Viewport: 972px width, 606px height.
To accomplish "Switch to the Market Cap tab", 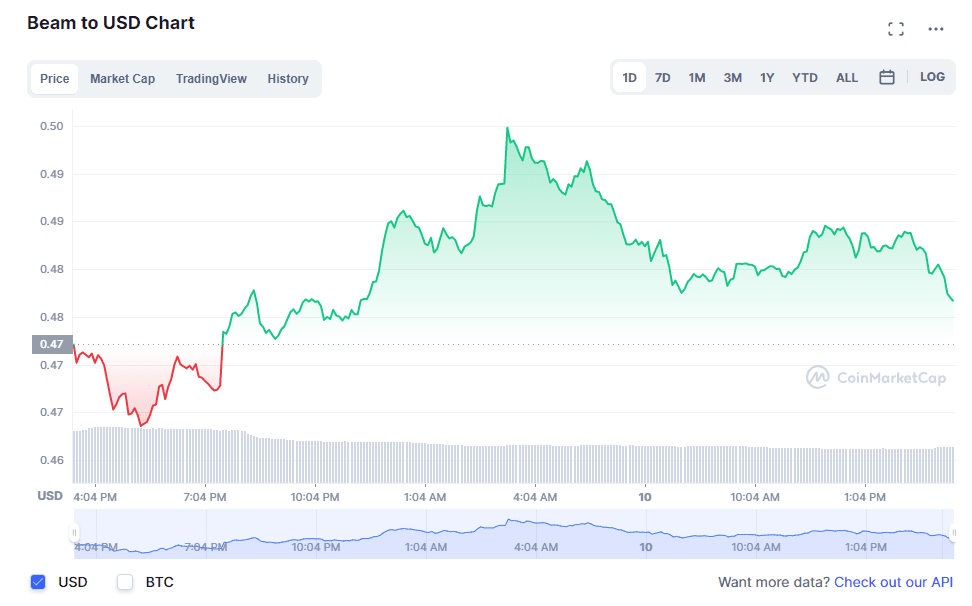I will coord(122,79).
